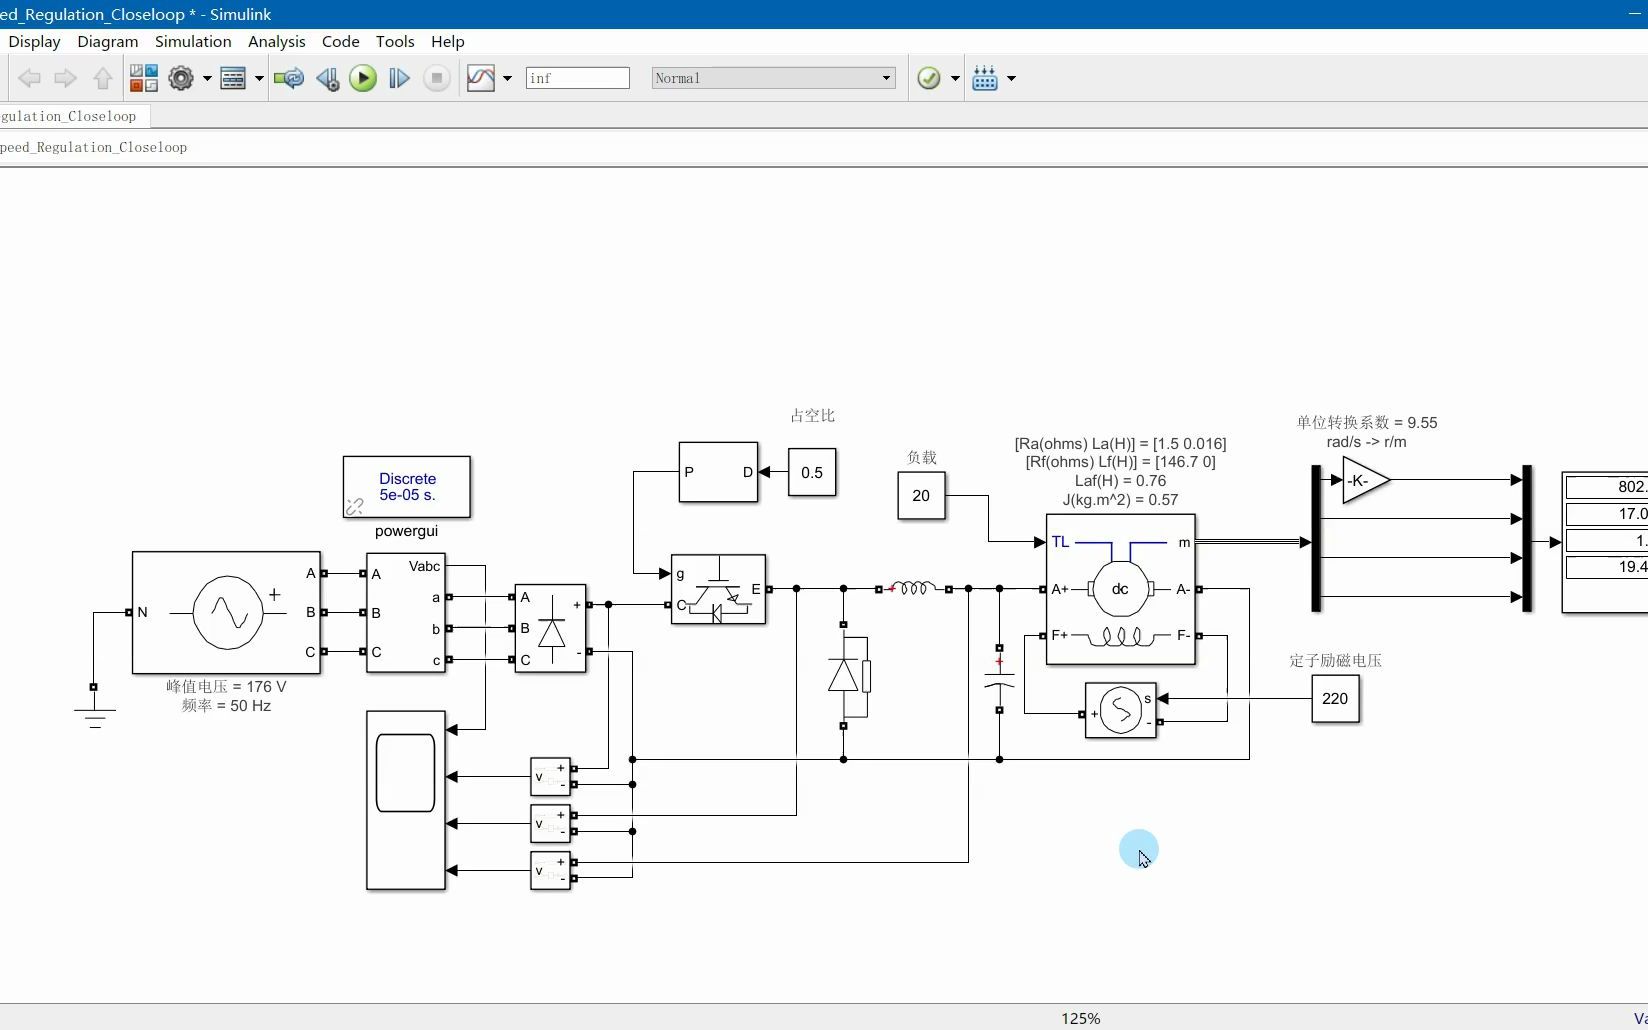Screen dimensions: 1648x1030
Task: Expand the gear icon dropdown arrow
Action: 207,78
